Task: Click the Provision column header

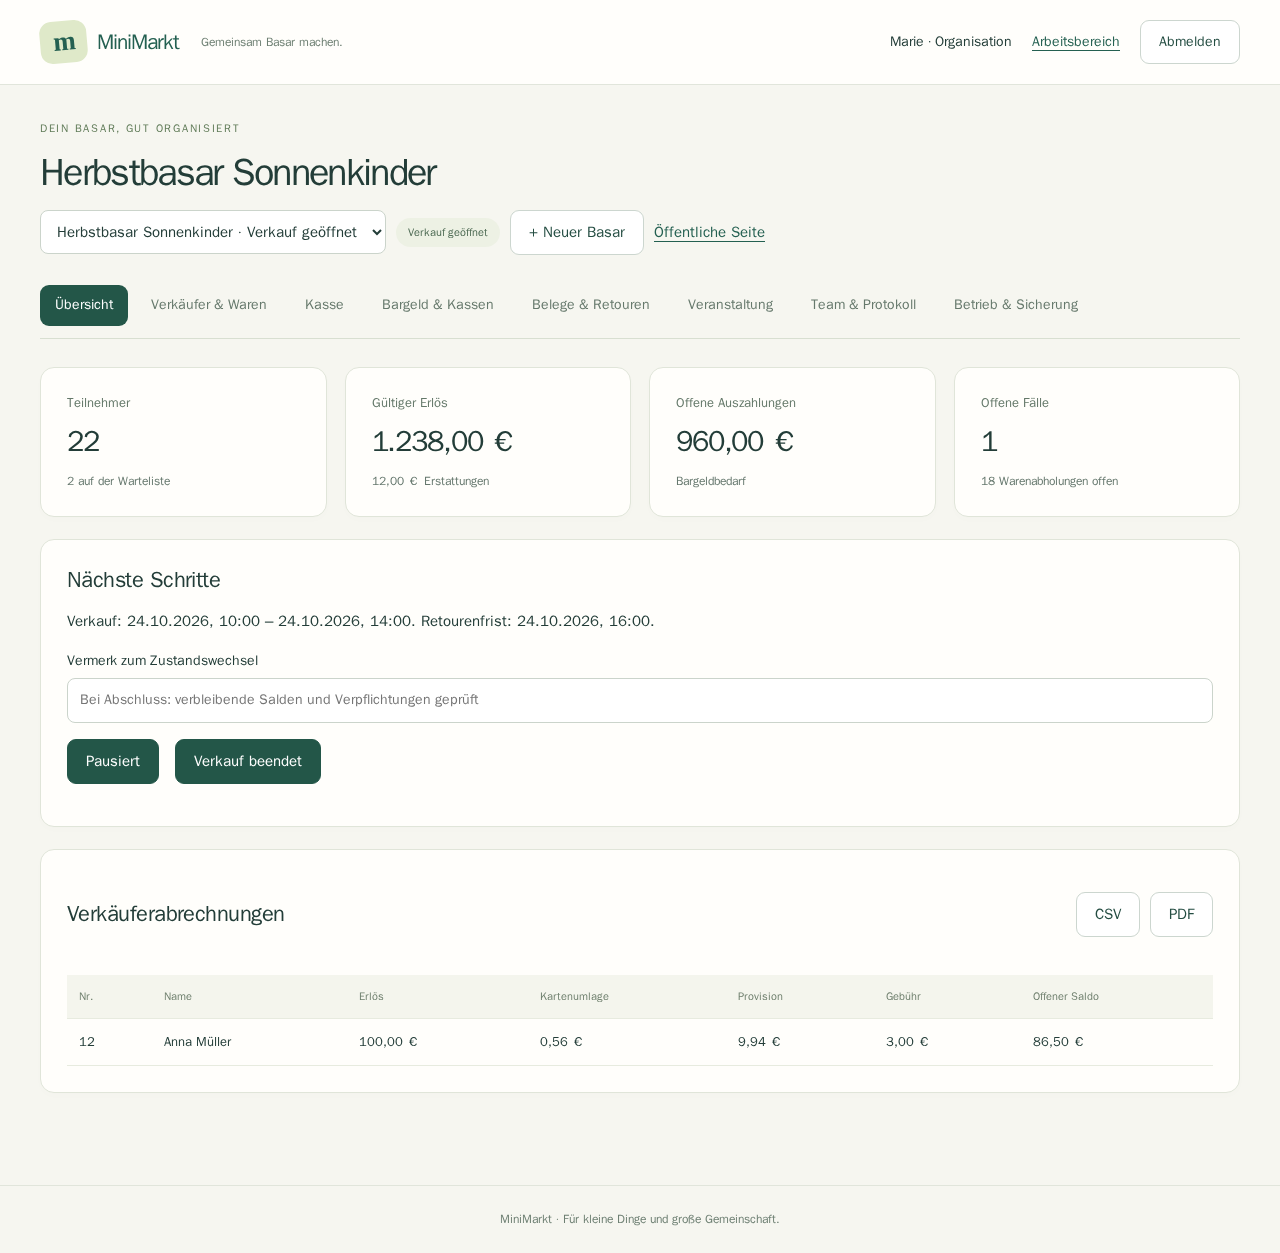Action: click(760, 997)
